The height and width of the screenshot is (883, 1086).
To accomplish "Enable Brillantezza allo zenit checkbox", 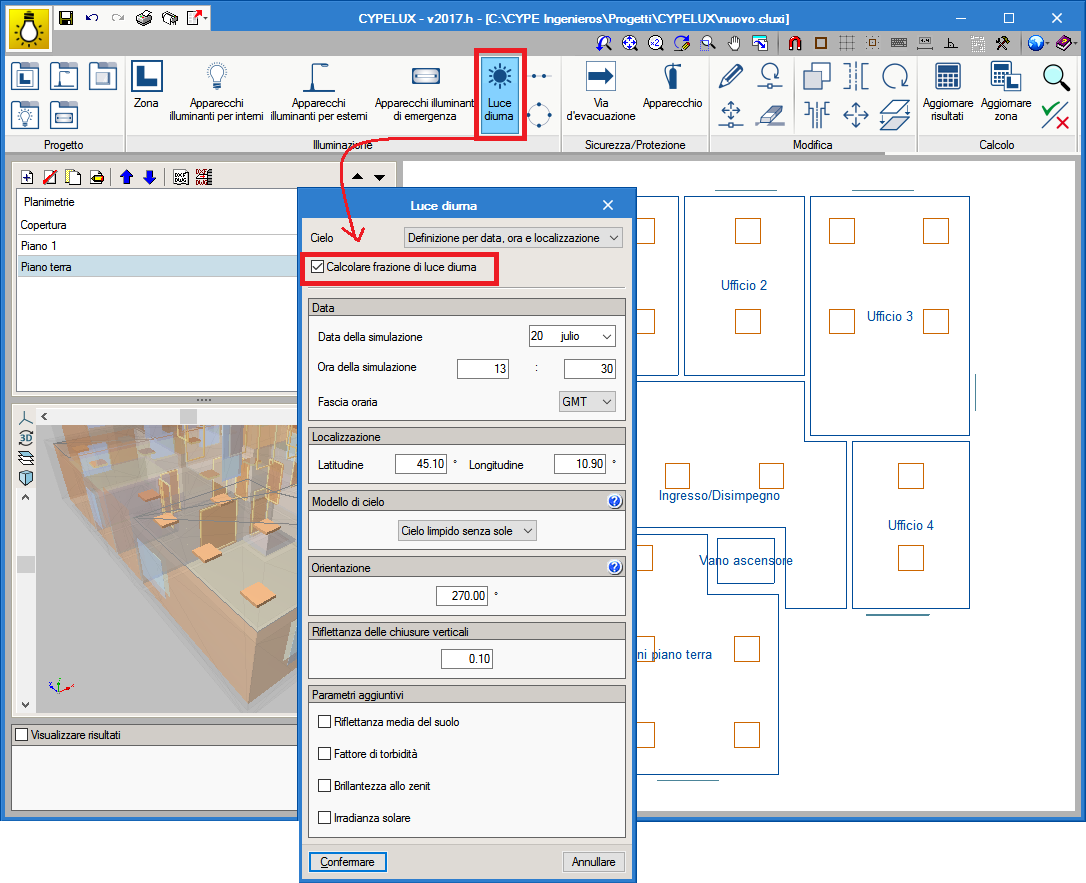I will (324, 785).
